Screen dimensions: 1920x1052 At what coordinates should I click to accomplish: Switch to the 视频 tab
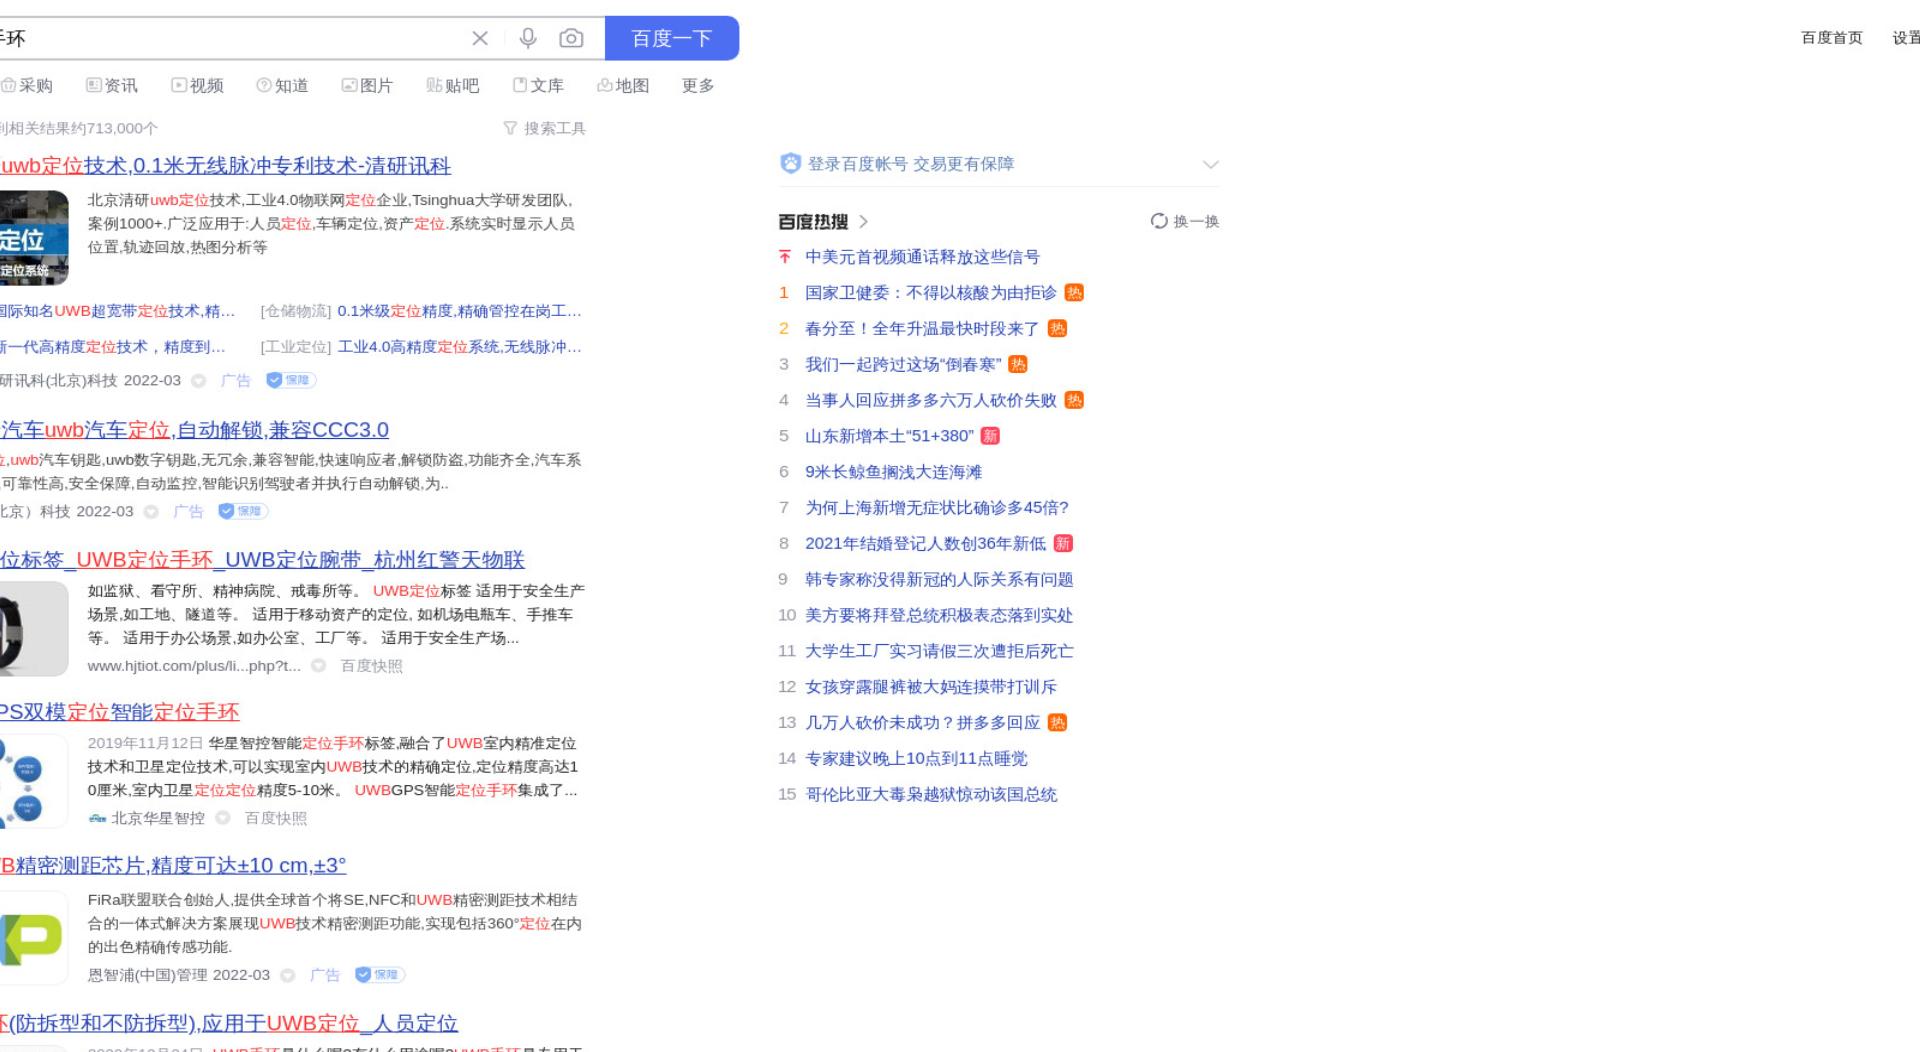click(x=197, y=86)
